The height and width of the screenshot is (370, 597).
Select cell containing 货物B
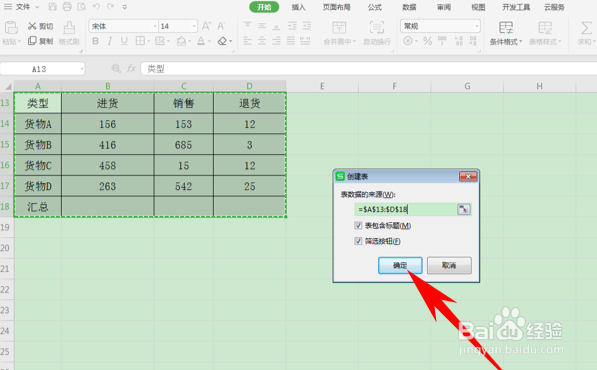coord(38,145)
